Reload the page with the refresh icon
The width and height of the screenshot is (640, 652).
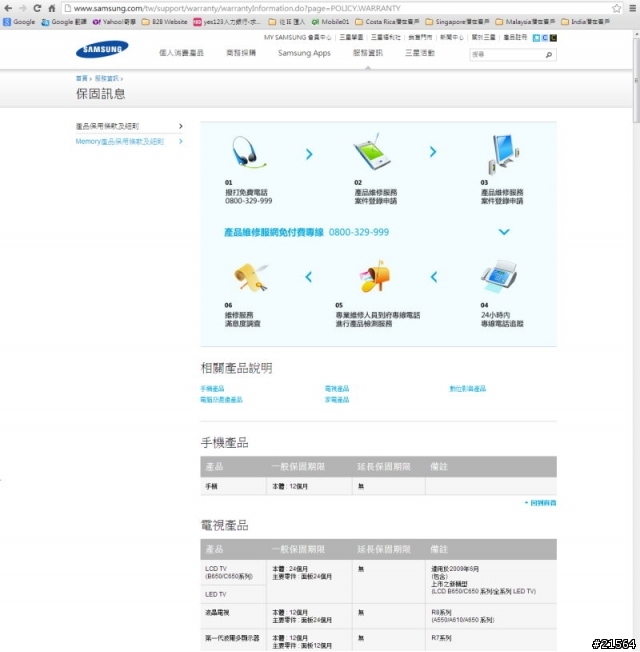(x=37, y=8)
